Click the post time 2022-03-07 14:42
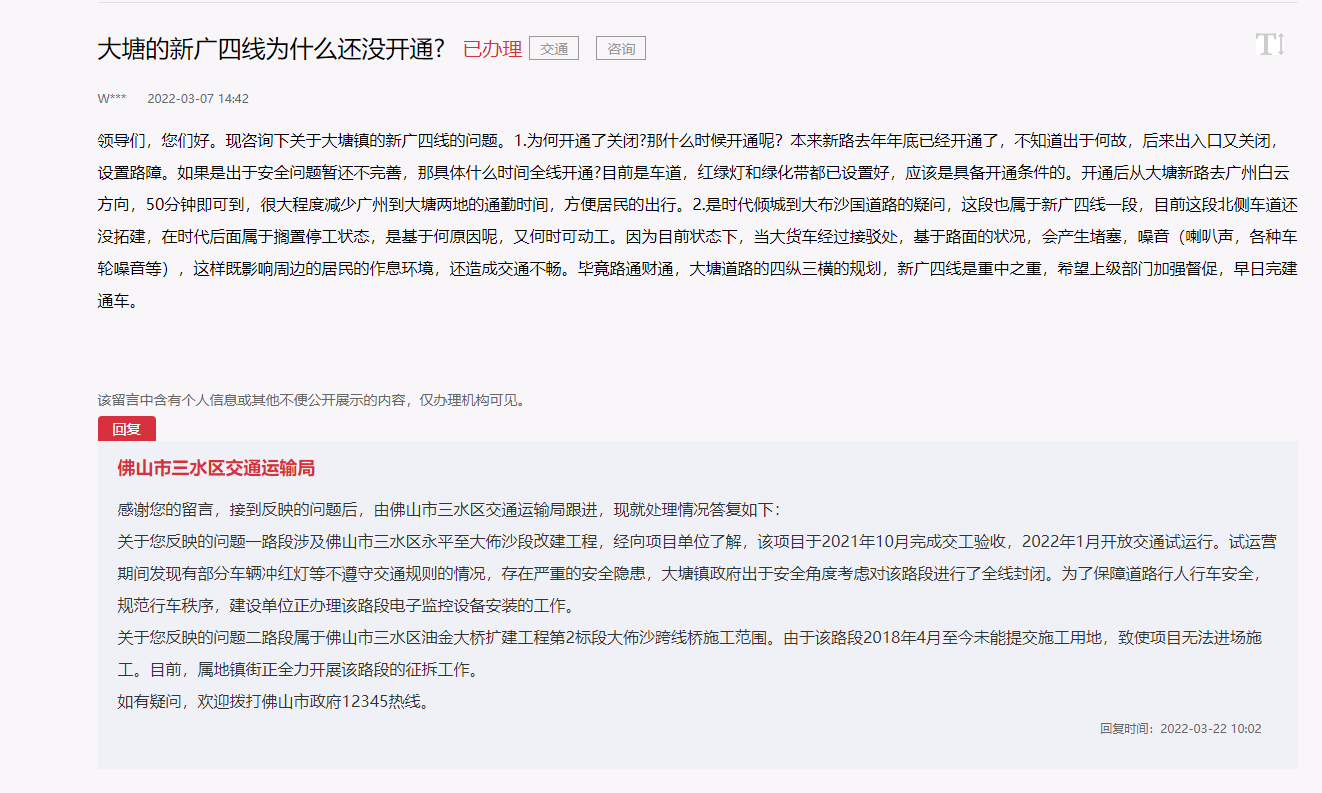The height and width of the screenshot is (793, 1322). (x=198, y=99)
